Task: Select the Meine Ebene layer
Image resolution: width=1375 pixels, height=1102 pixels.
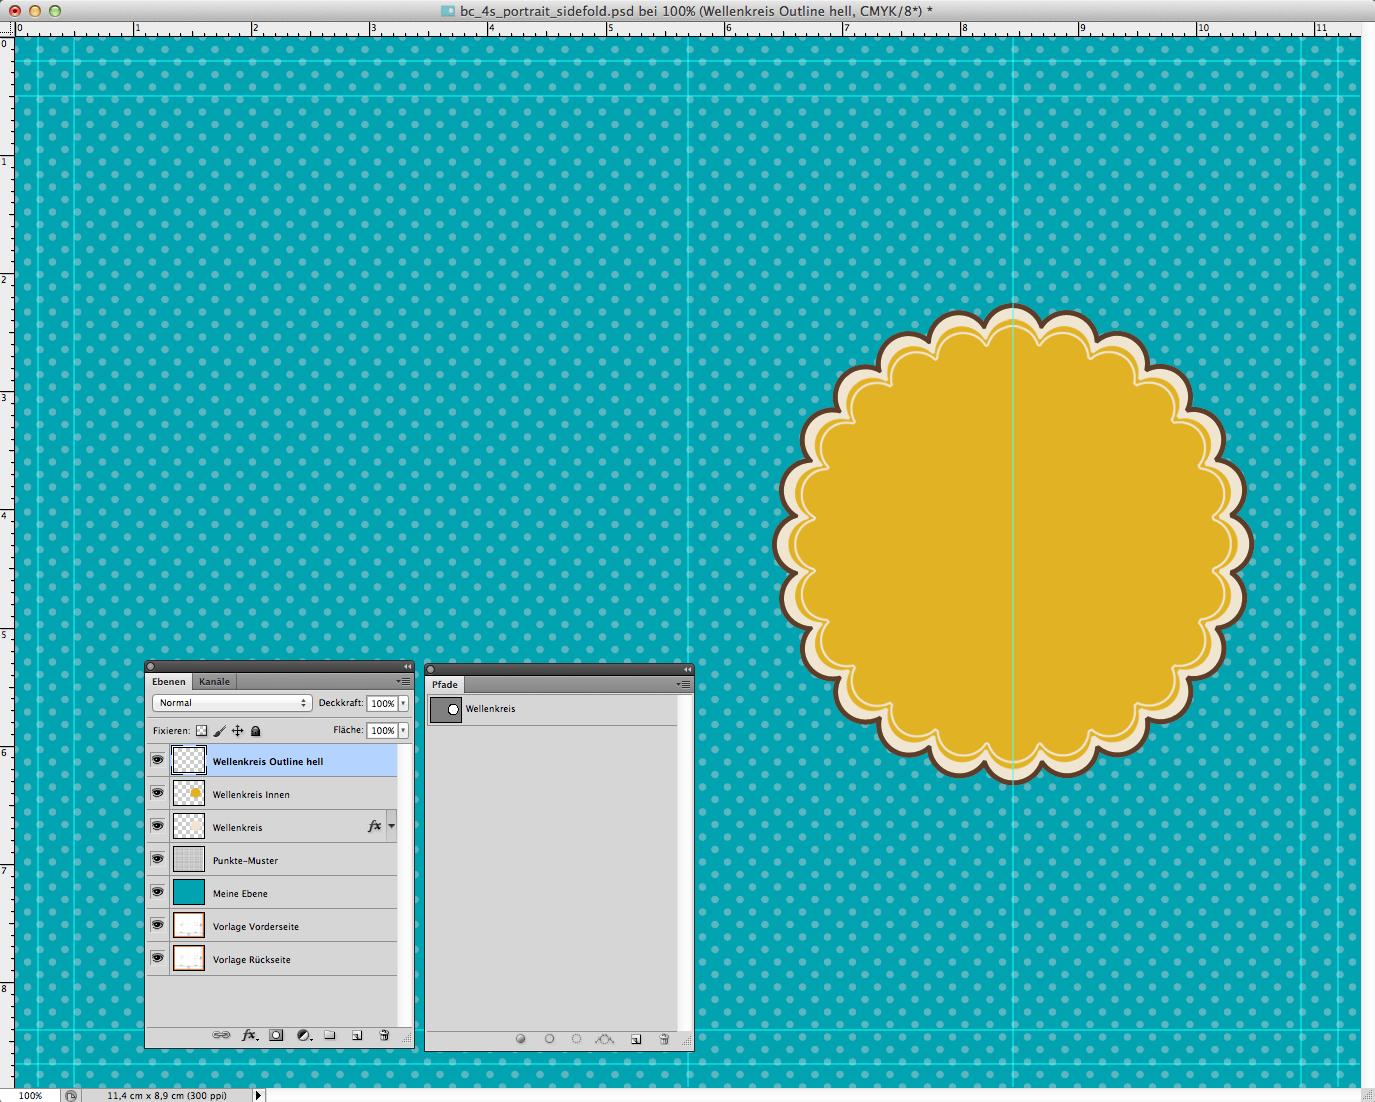Action: [240, 893]
